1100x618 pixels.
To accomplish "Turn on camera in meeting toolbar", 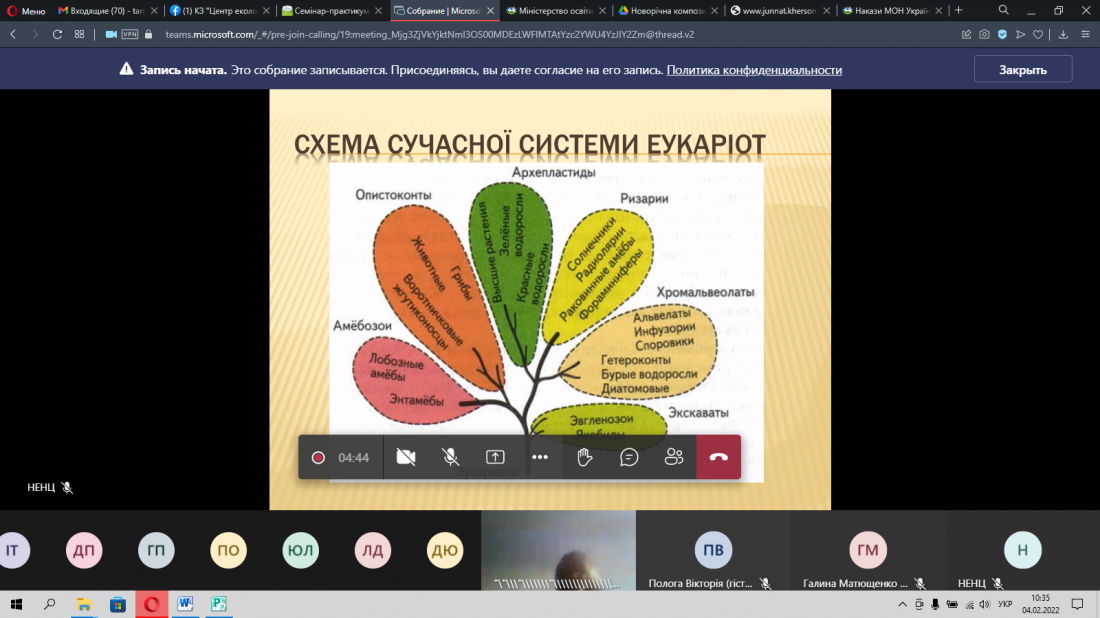I will 405,457.
